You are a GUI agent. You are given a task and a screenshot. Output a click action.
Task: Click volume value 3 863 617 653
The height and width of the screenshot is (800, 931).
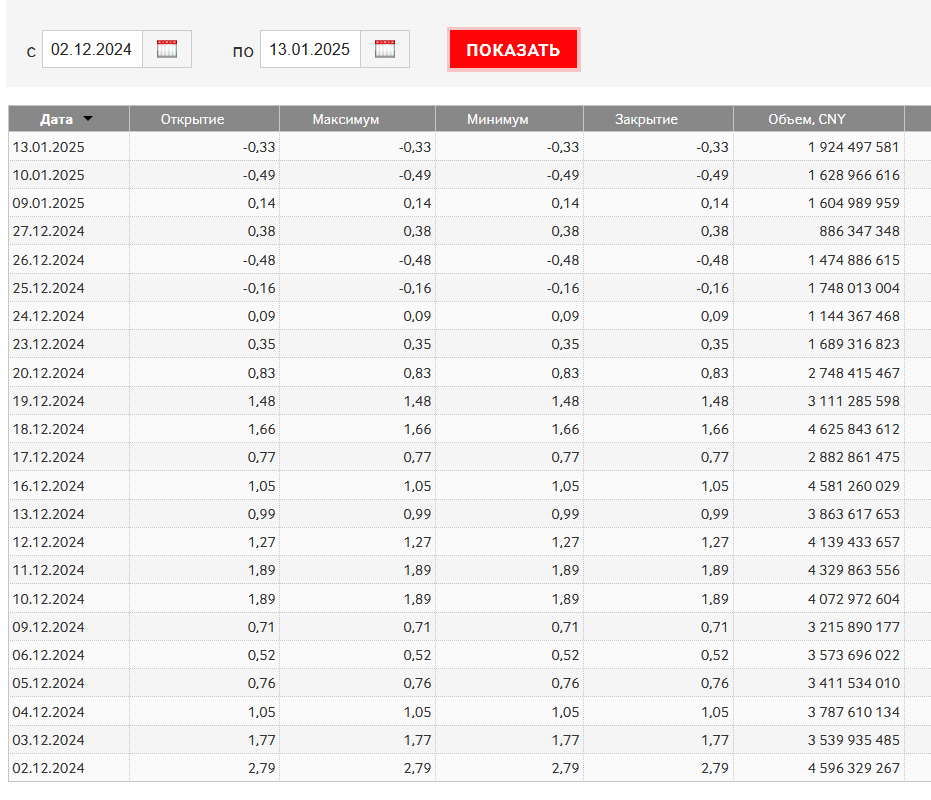[x=853, y=514]
